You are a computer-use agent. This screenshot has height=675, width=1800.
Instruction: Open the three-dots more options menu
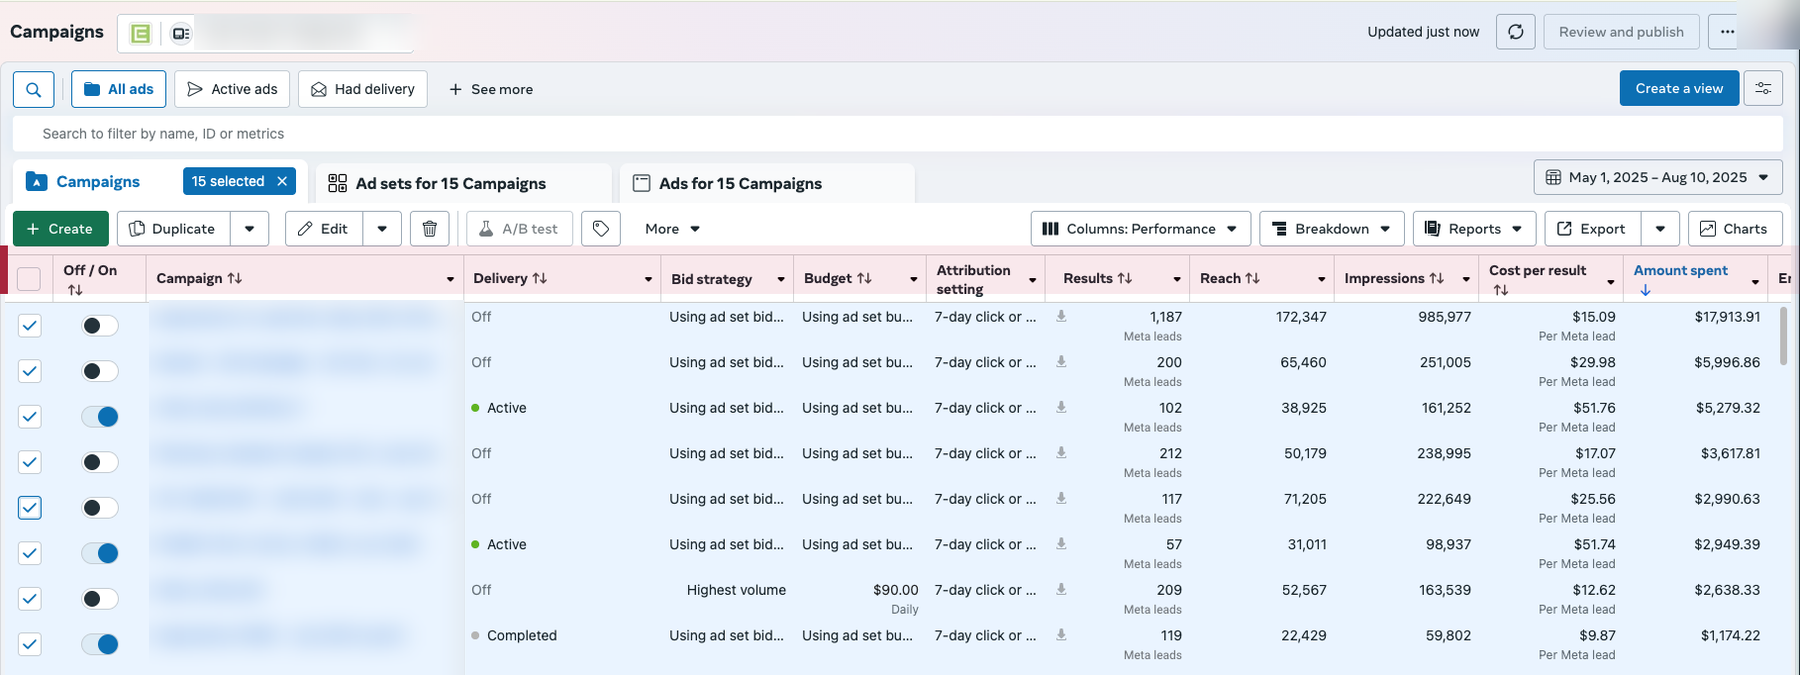(1727, 32)
